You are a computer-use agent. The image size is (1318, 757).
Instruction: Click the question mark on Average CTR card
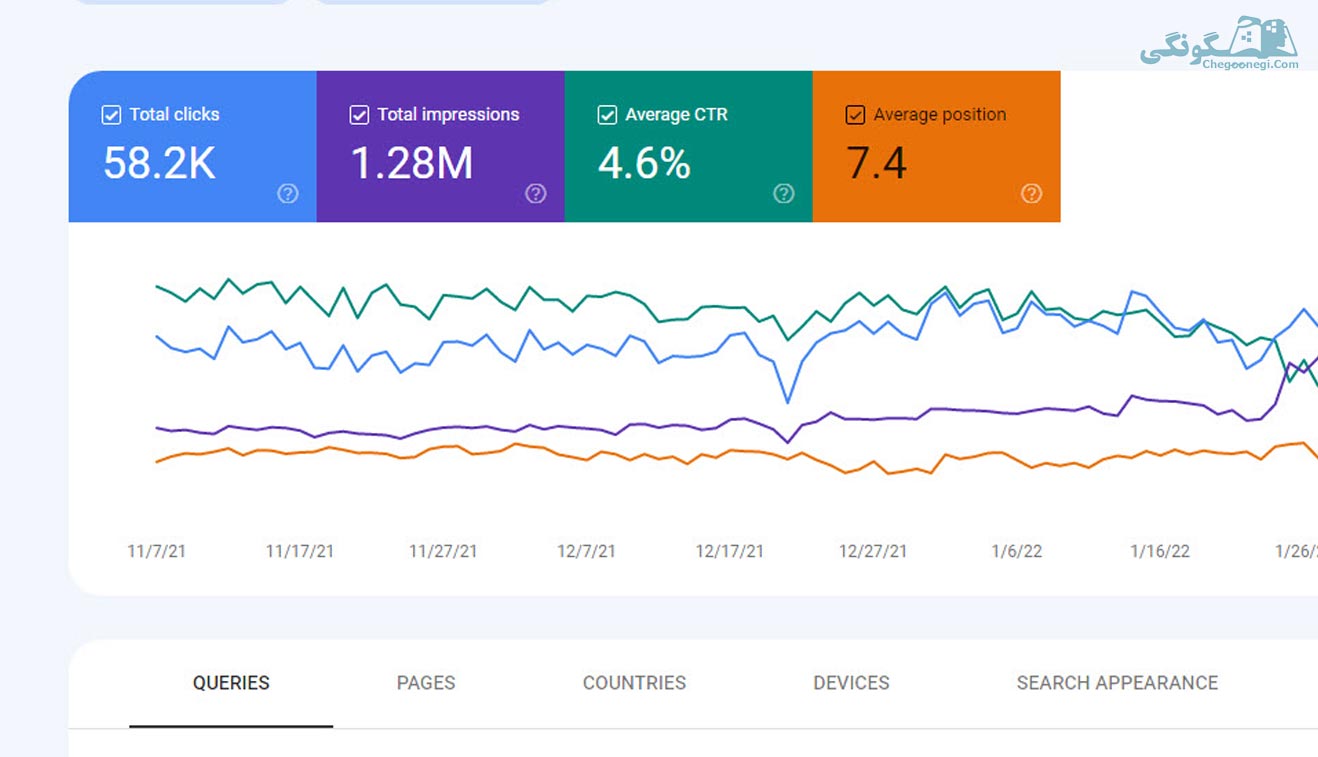tap(784, 194)
